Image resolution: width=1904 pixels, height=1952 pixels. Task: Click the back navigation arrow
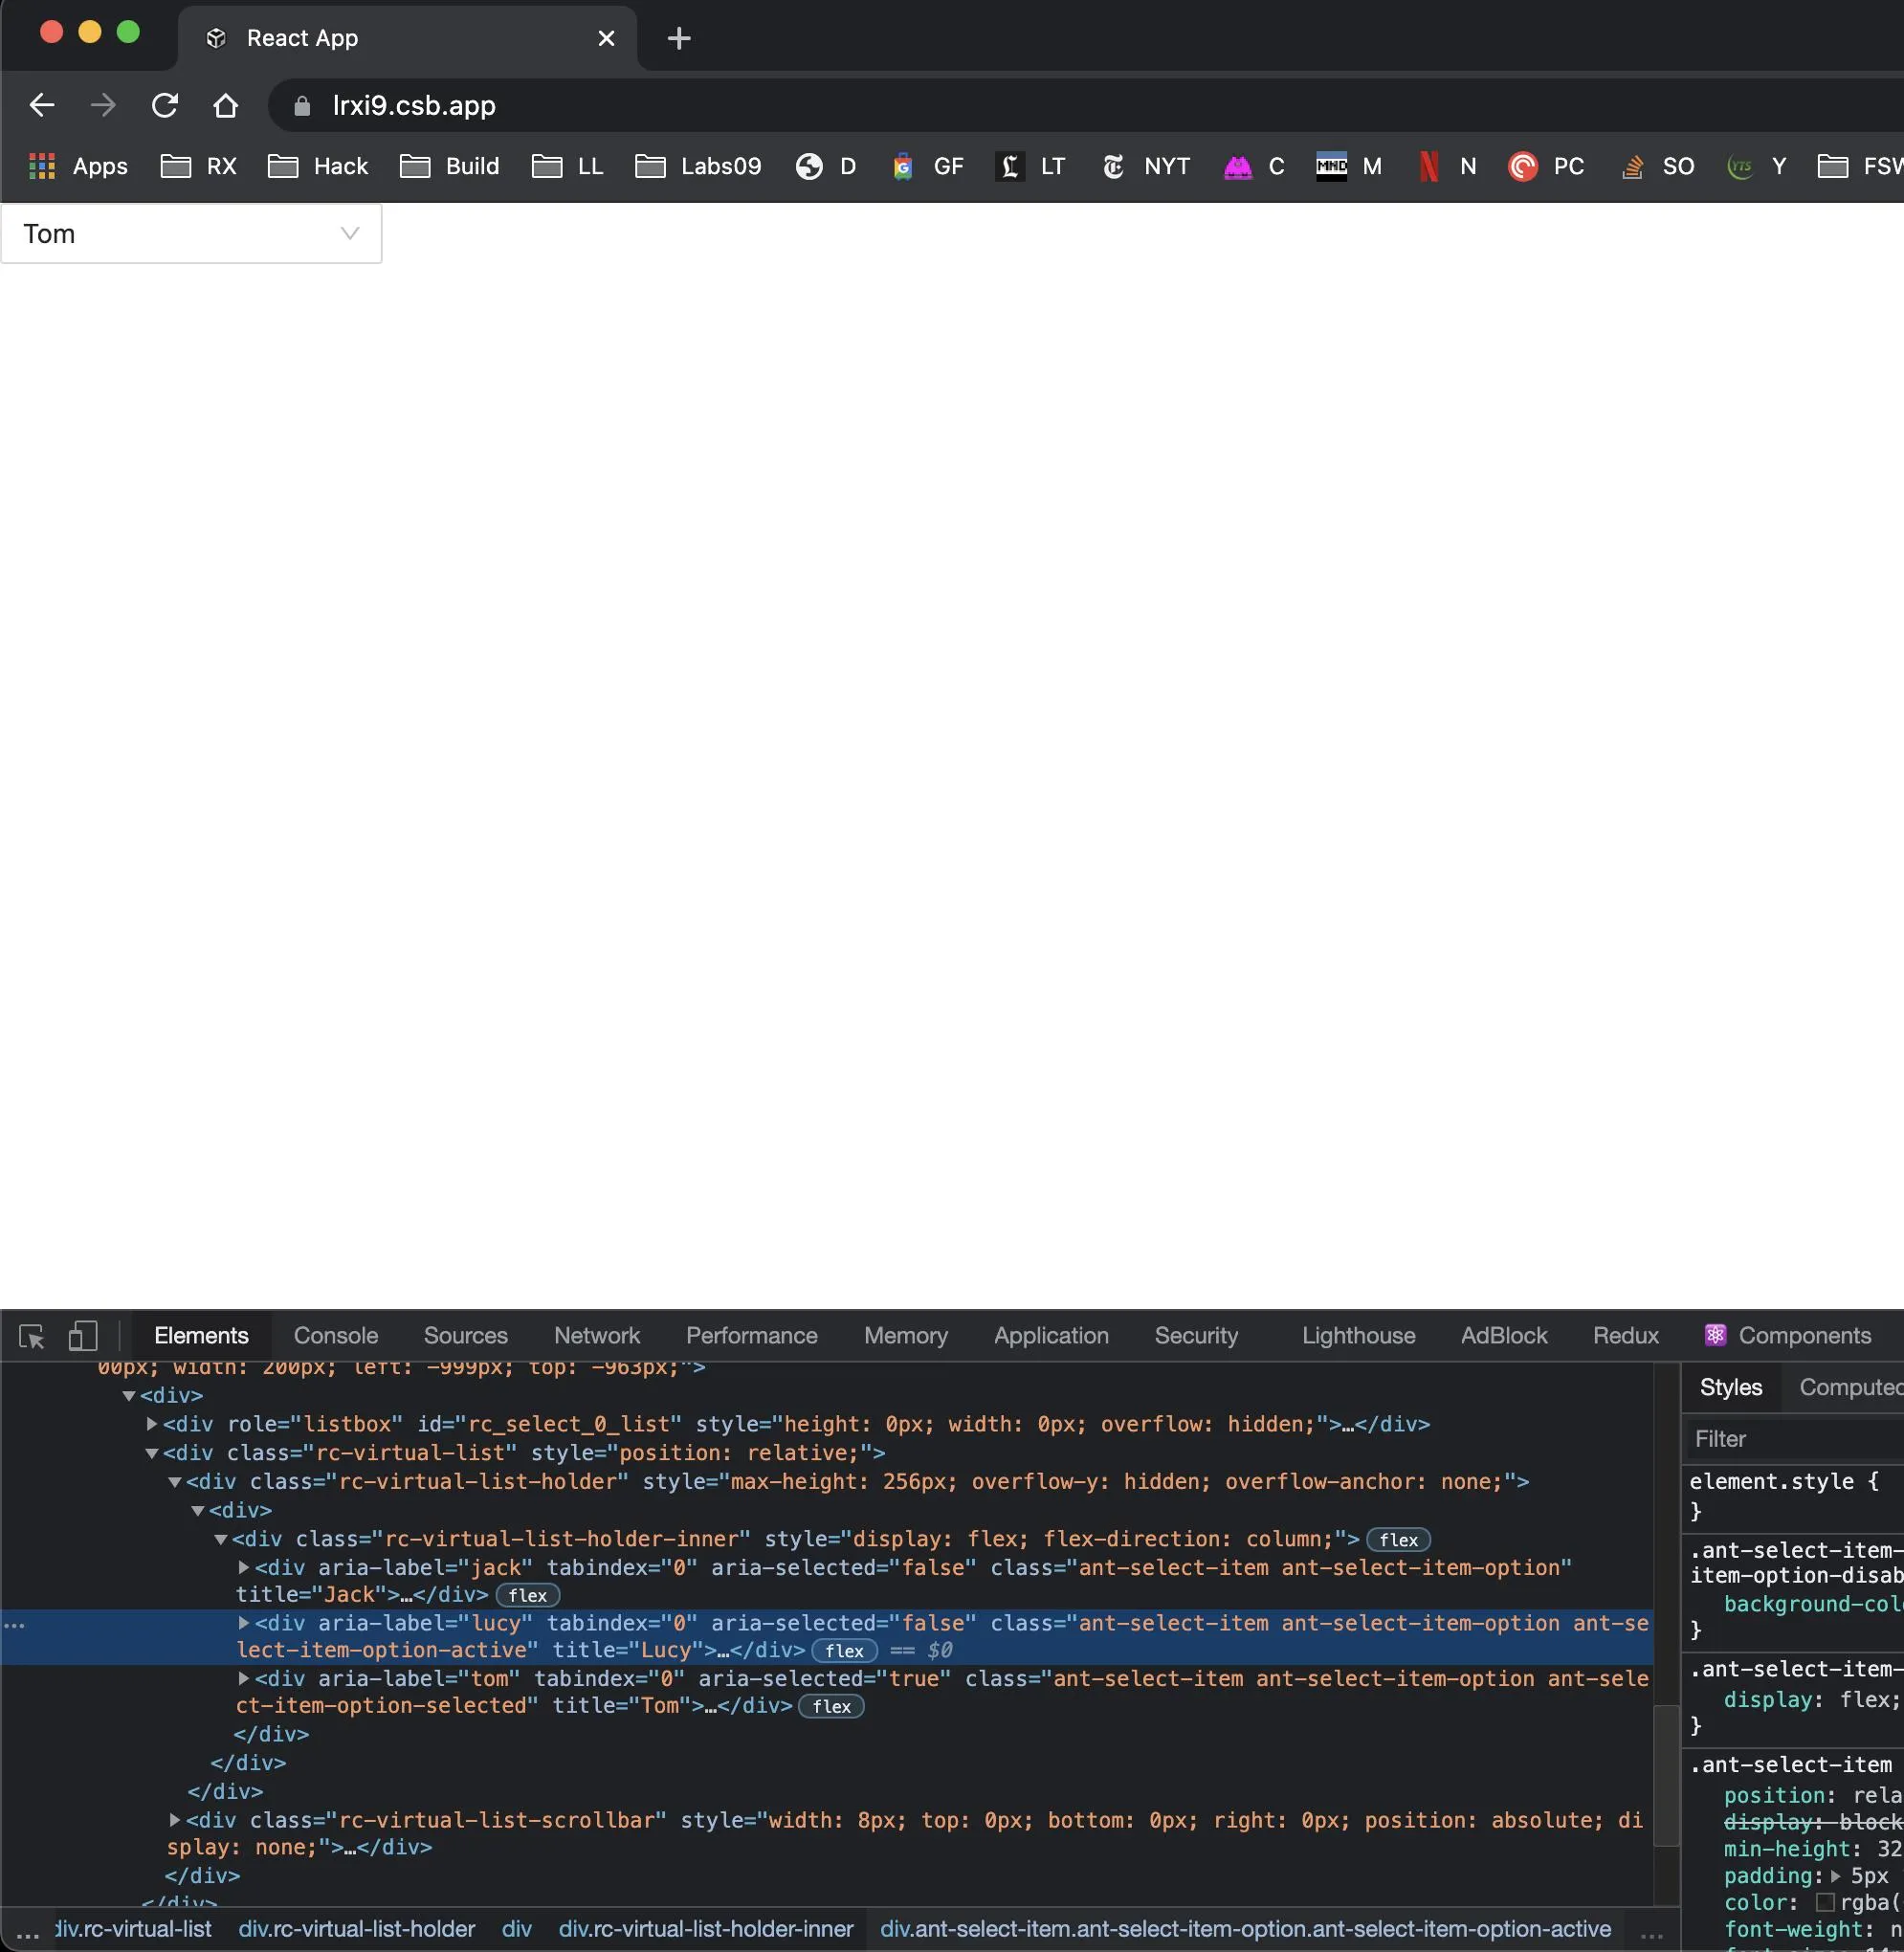coord(42,105)
